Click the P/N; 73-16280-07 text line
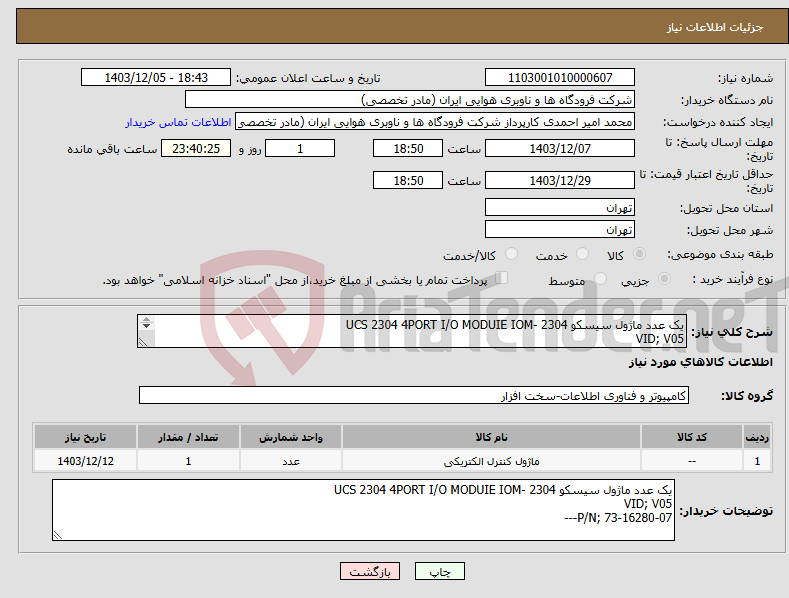Viewport: 789px width, 598px height. [618, 518]
